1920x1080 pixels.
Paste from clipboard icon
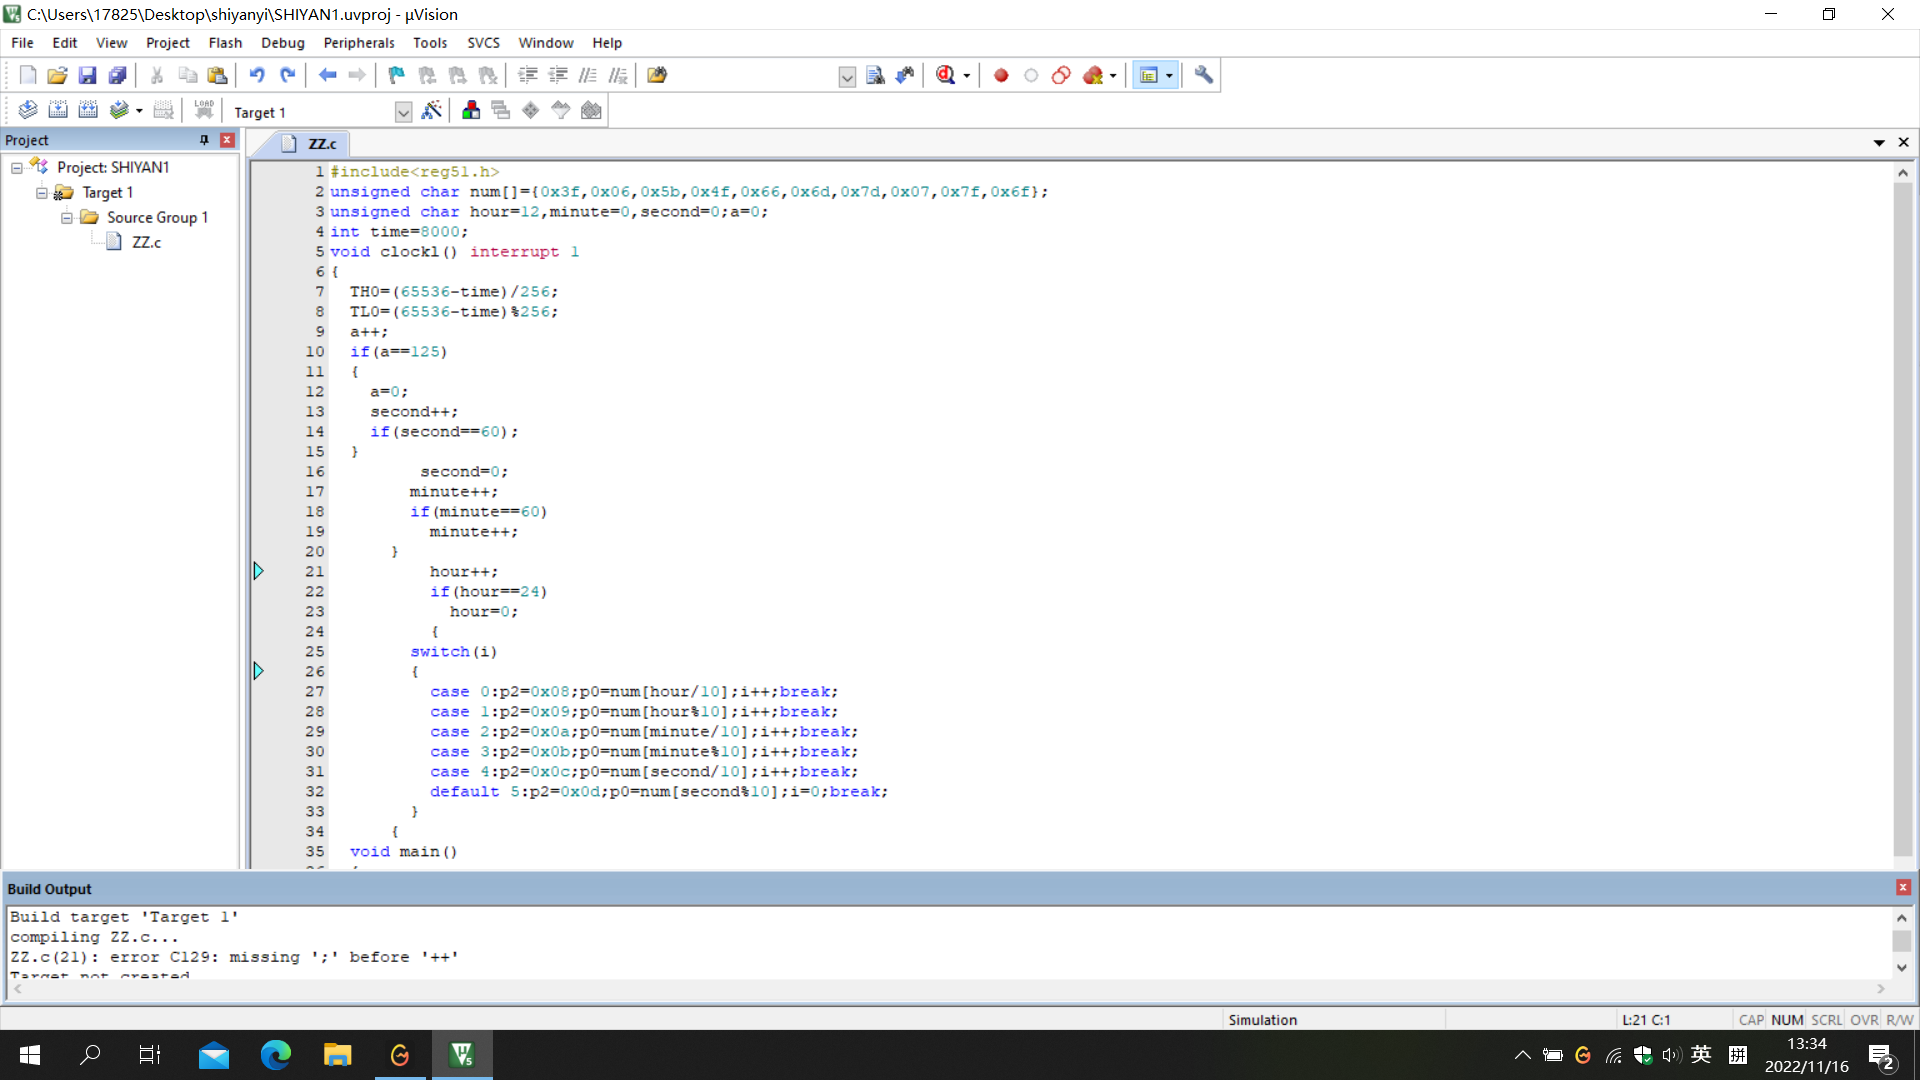(x=217, y=75)
